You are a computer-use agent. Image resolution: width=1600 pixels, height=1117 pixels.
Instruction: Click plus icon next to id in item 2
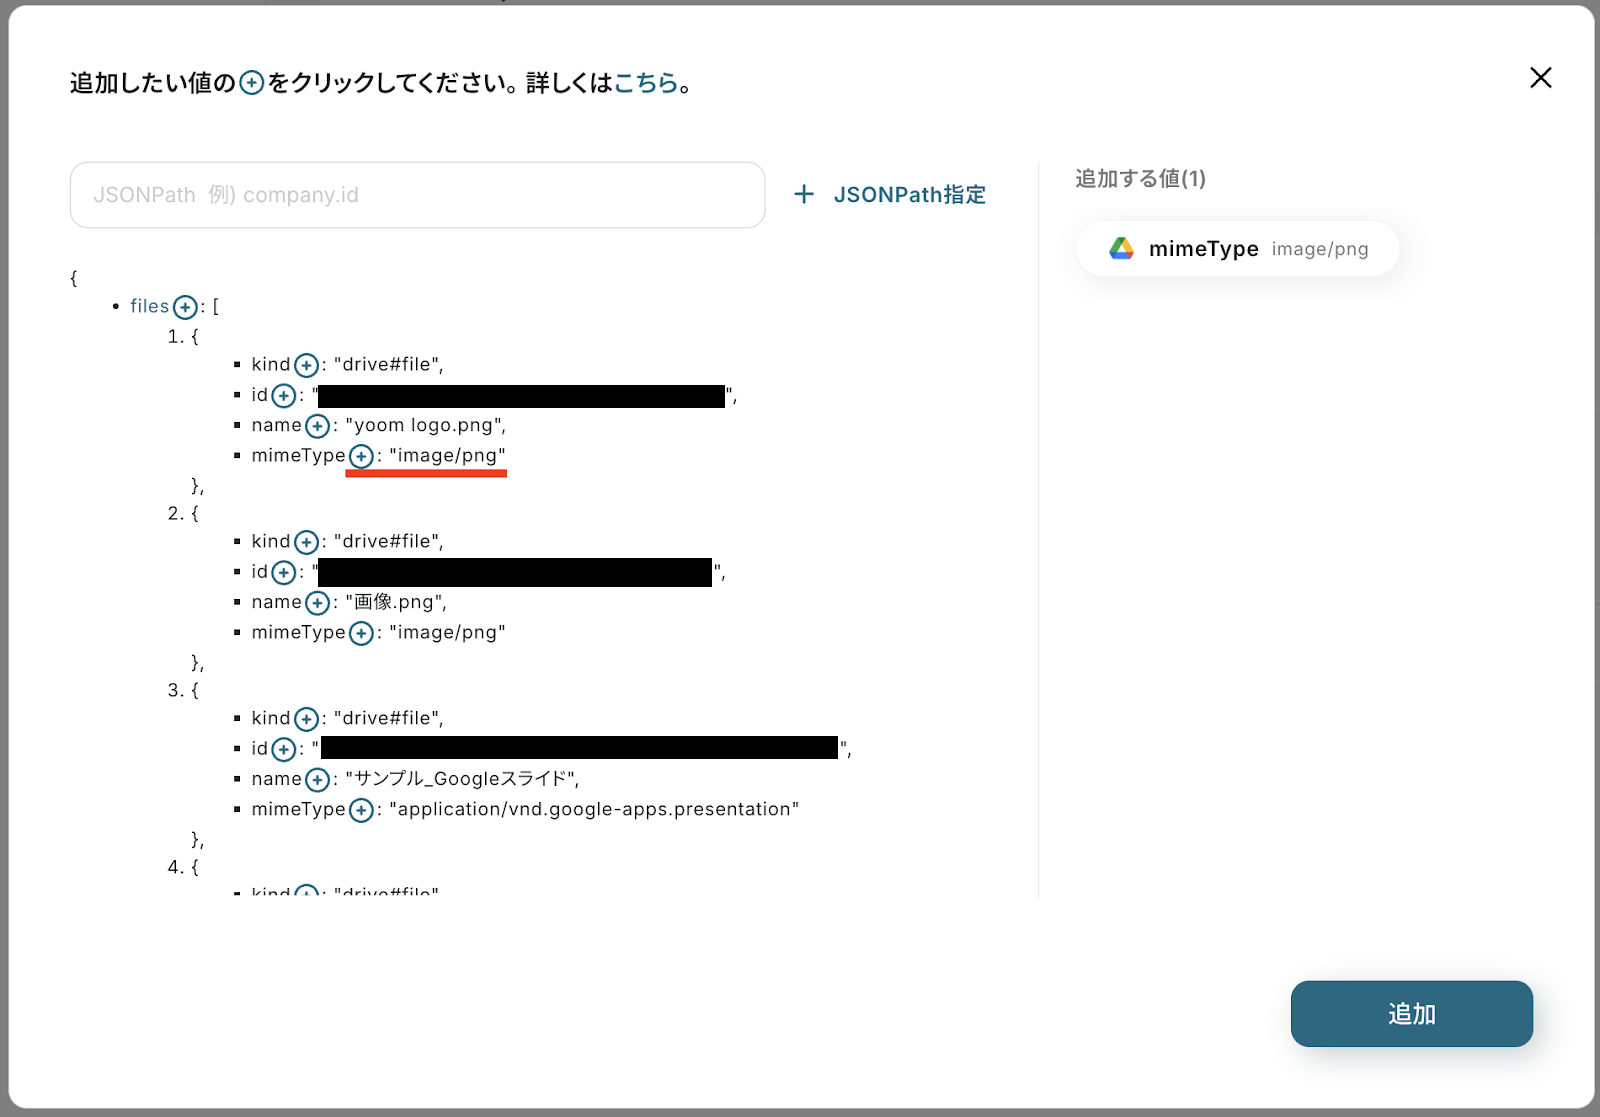(x=284, y=573)
